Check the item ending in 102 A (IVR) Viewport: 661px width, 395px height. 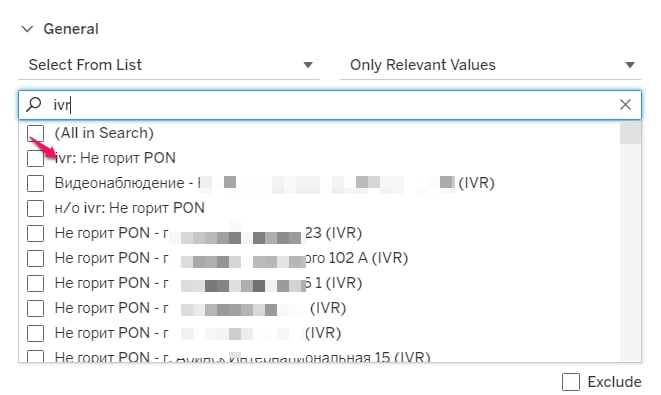(x=35, y=258)
